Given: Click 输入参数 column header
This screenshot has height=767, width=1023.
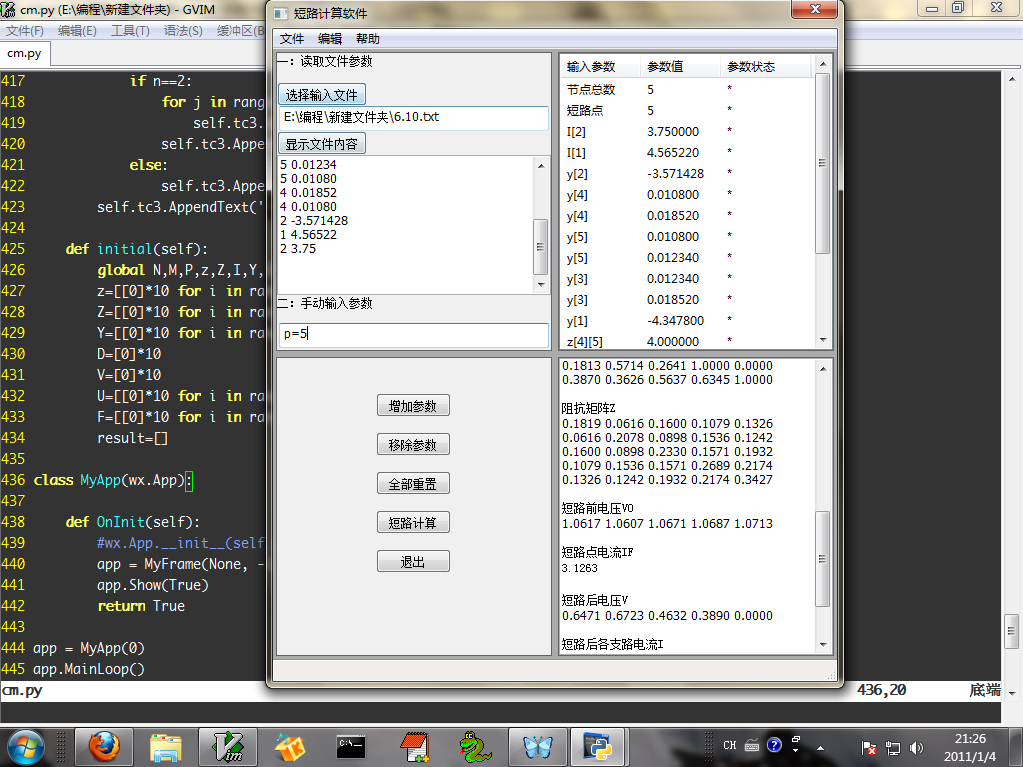Looking at the screenshot, I should [600, 67].
